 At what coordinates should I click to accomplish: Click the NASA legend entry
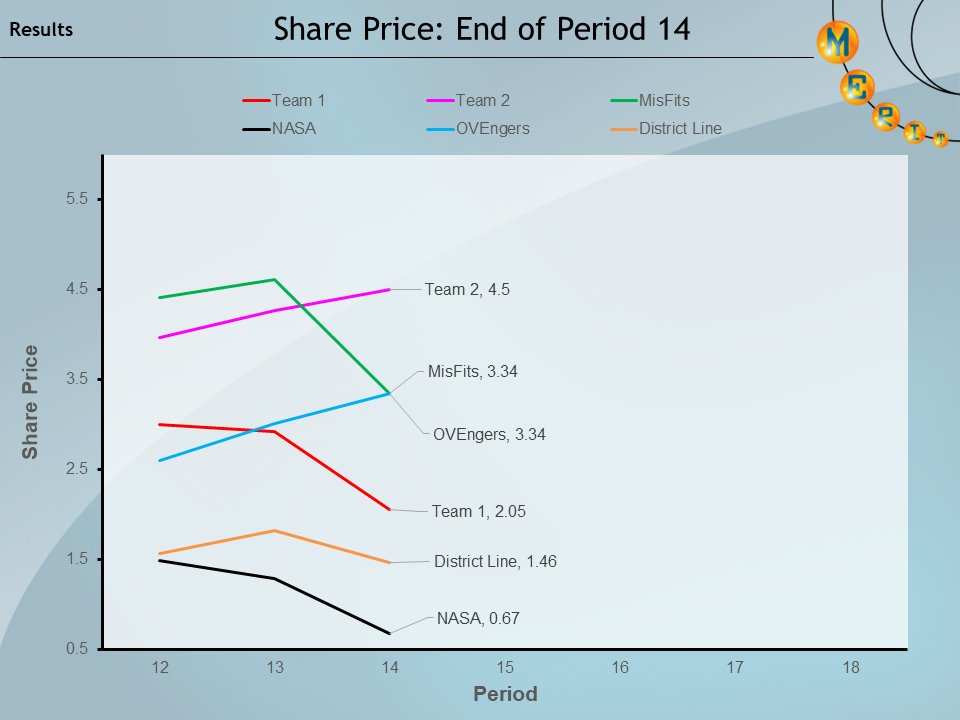[280, 128]
